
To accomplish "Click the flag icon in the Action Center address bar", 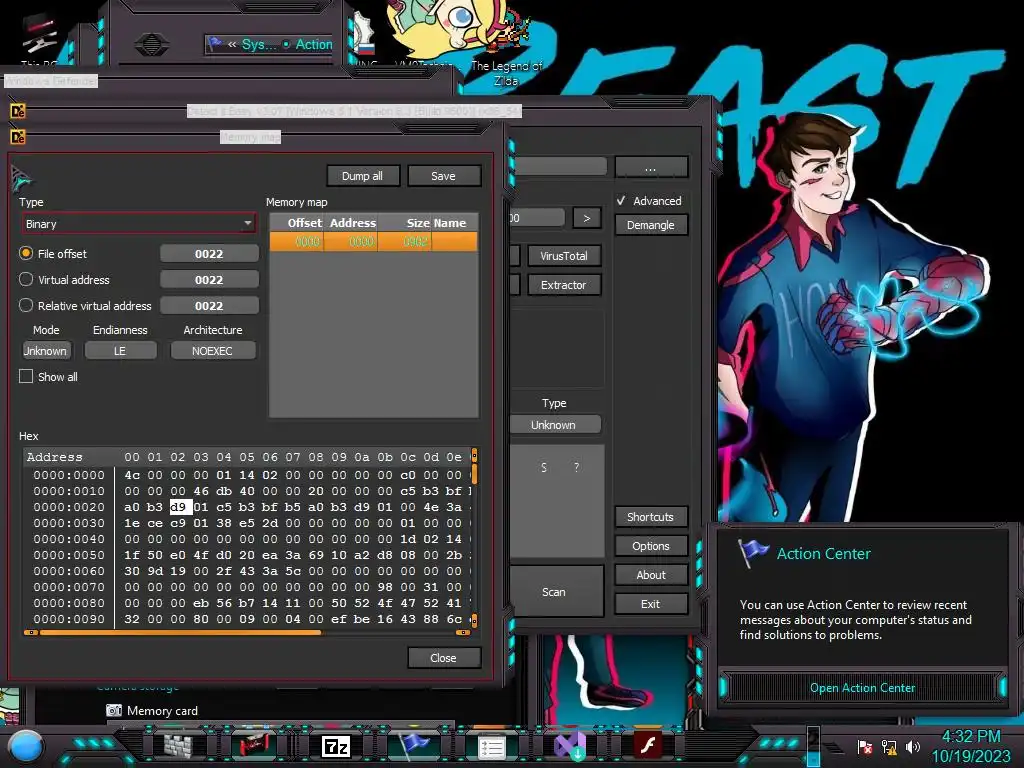I will point(215,44).
